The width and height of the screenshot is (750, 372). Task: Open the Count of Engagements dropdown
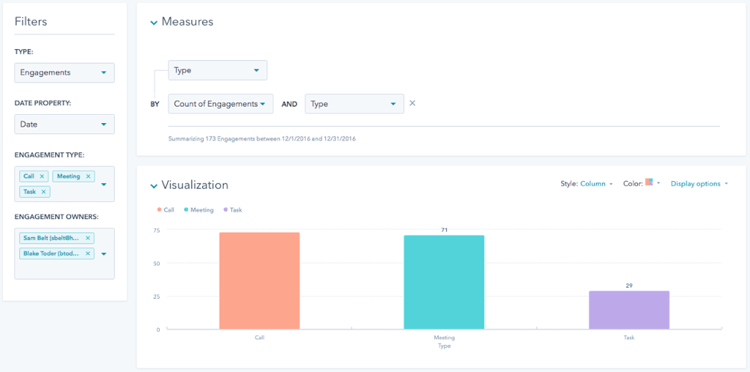[x=221, y=104]
